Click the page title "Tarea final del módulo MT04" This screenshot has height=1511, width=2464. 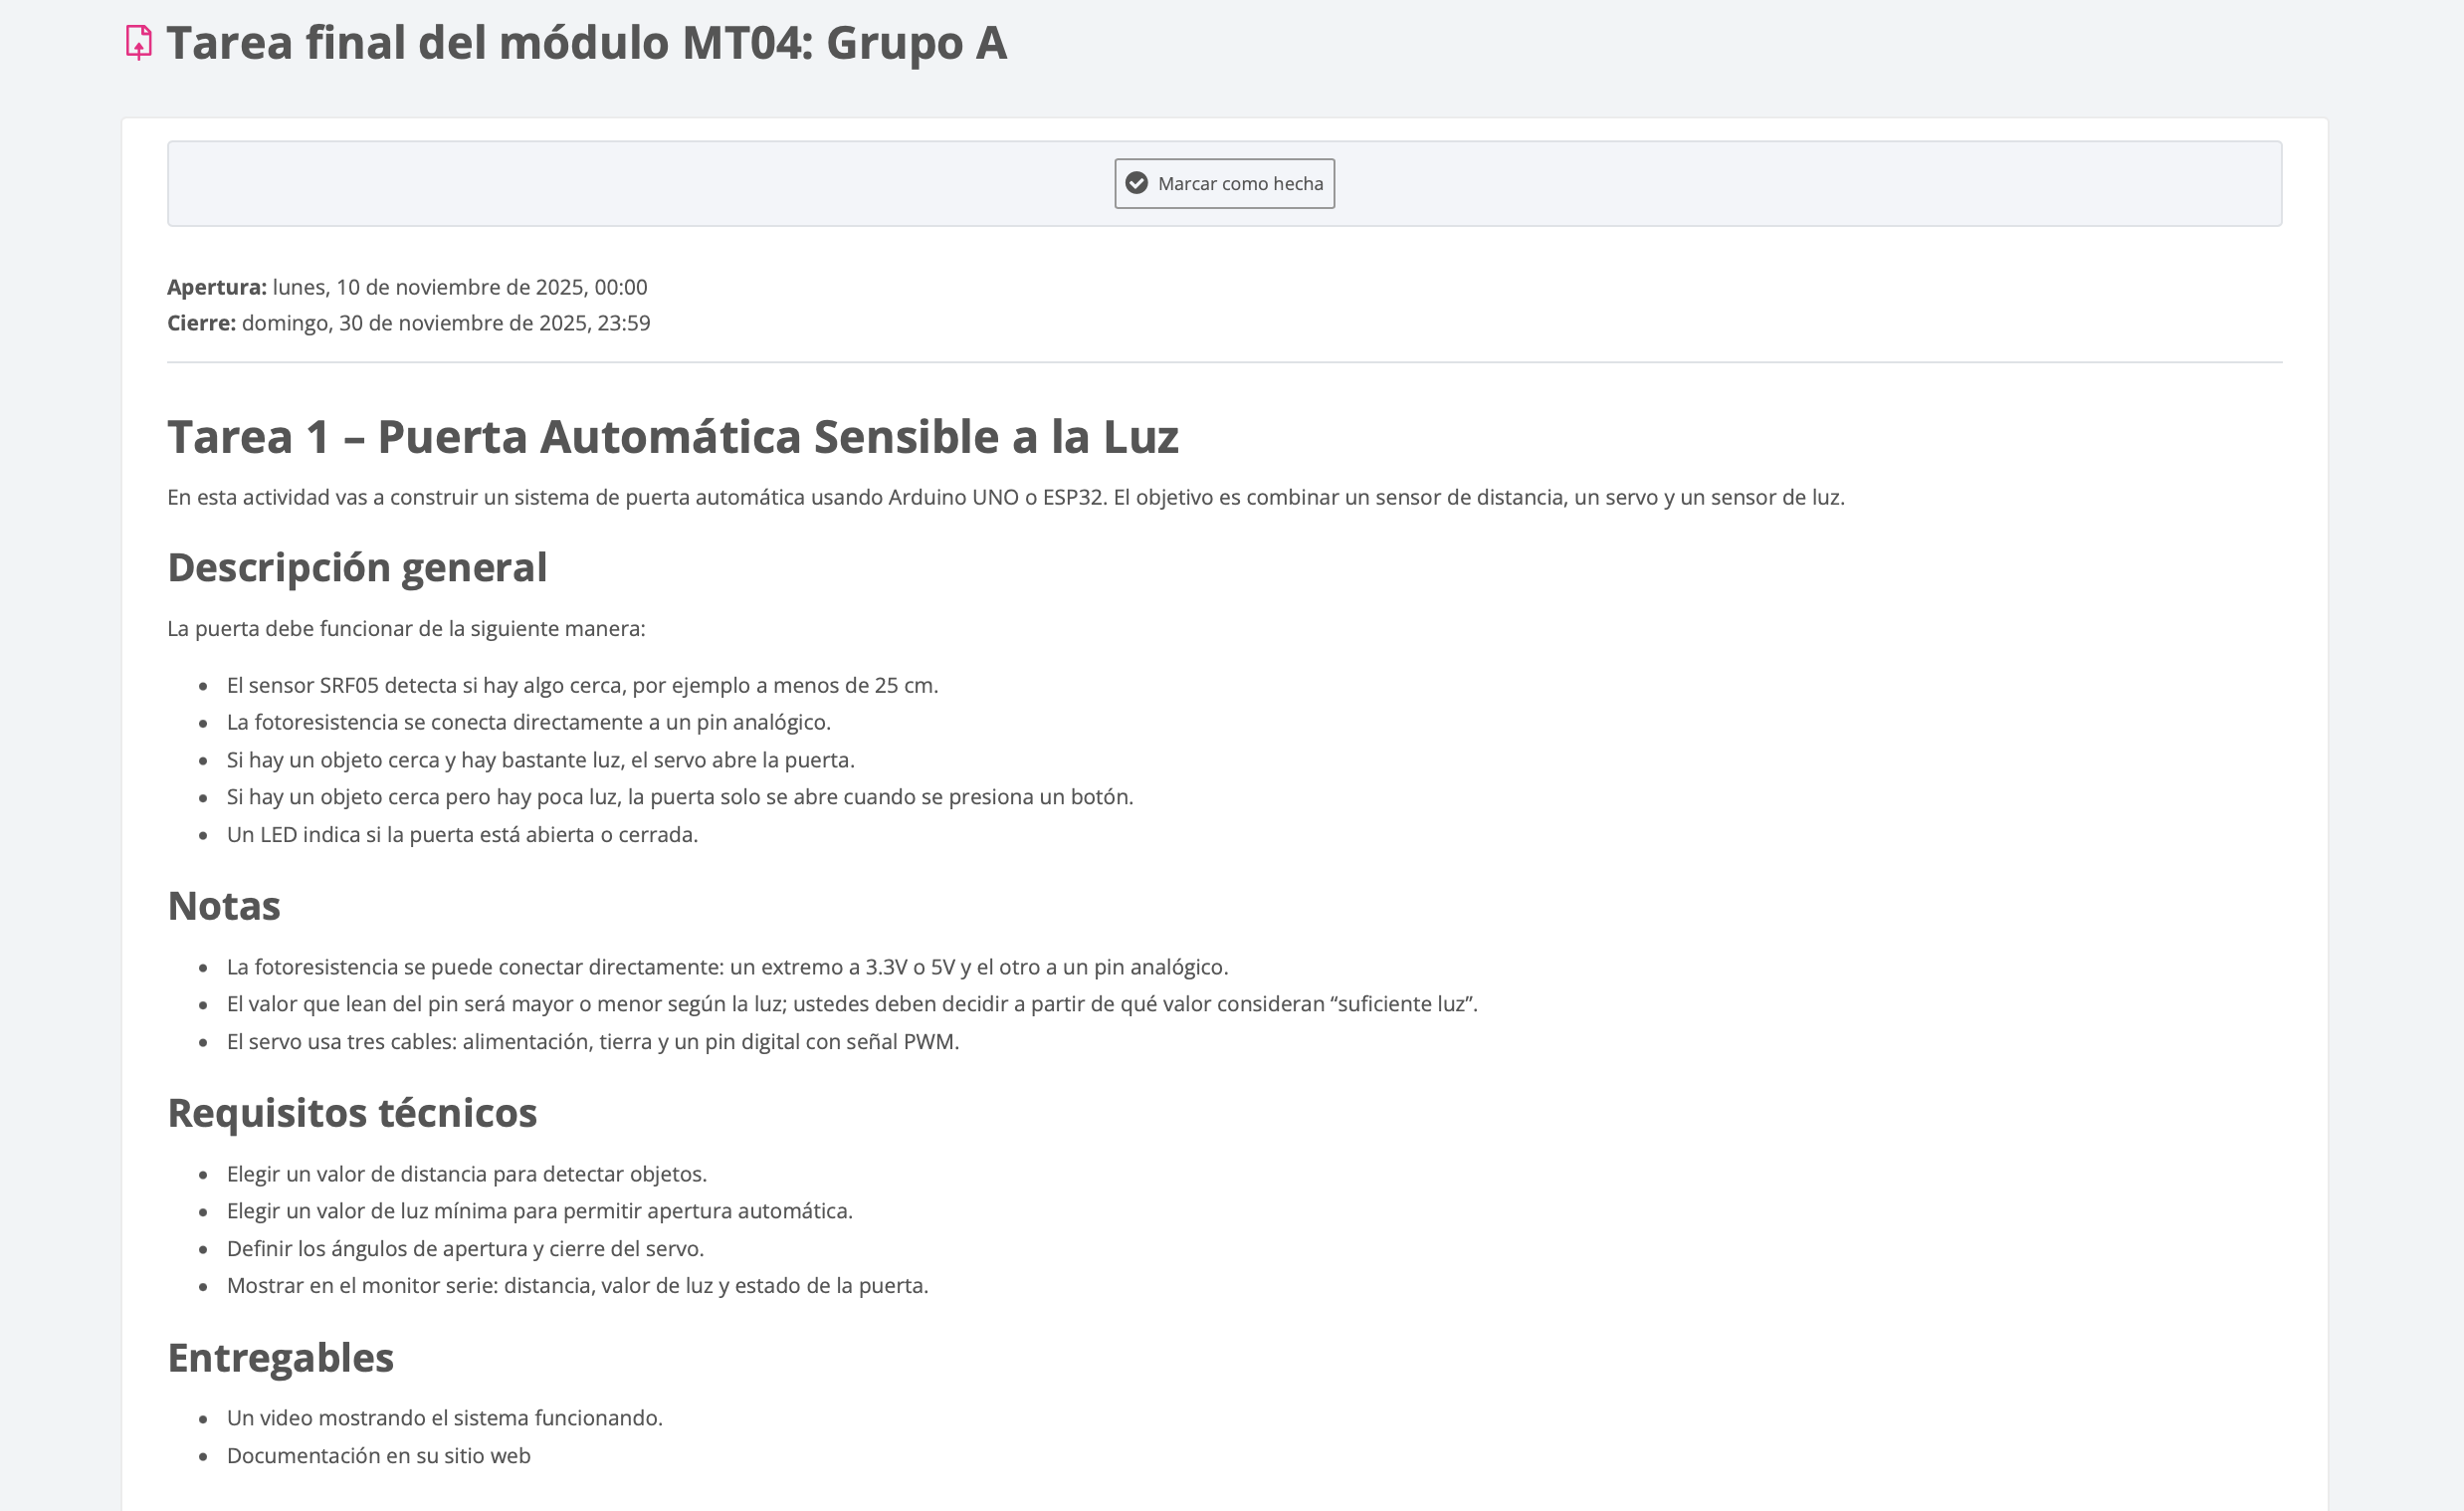[586, 43]
